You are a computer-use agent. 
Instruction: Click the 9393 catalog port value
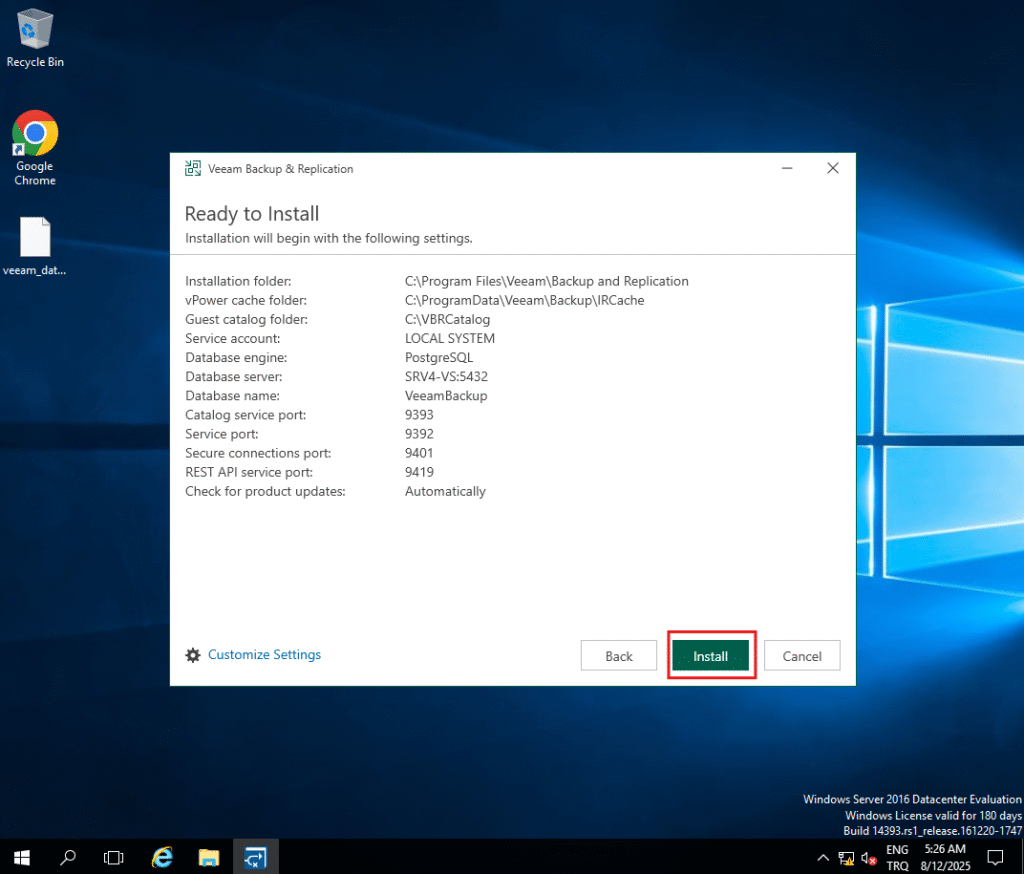click(x=419, y=414)
